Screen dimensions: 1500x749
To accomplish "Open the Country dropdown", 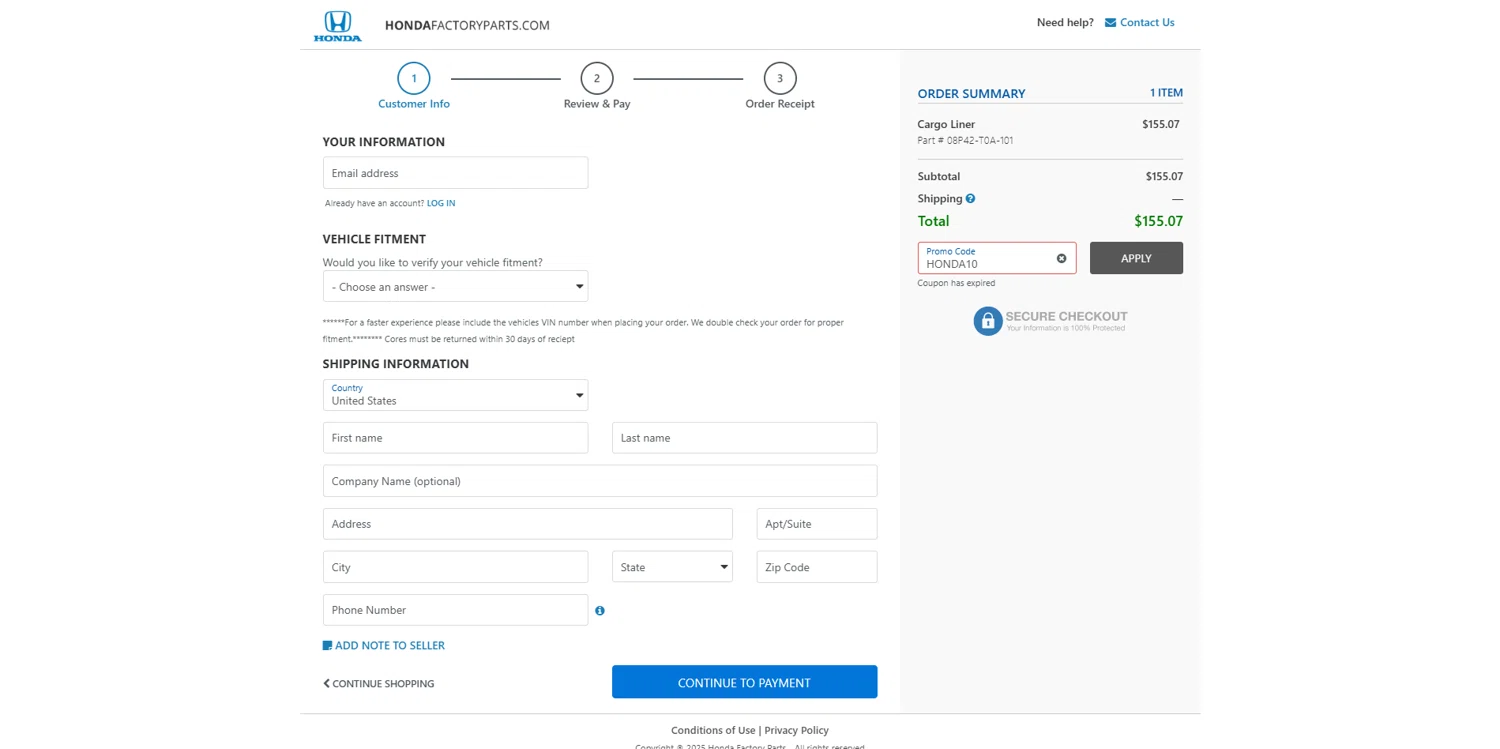I will click(455, 395).
